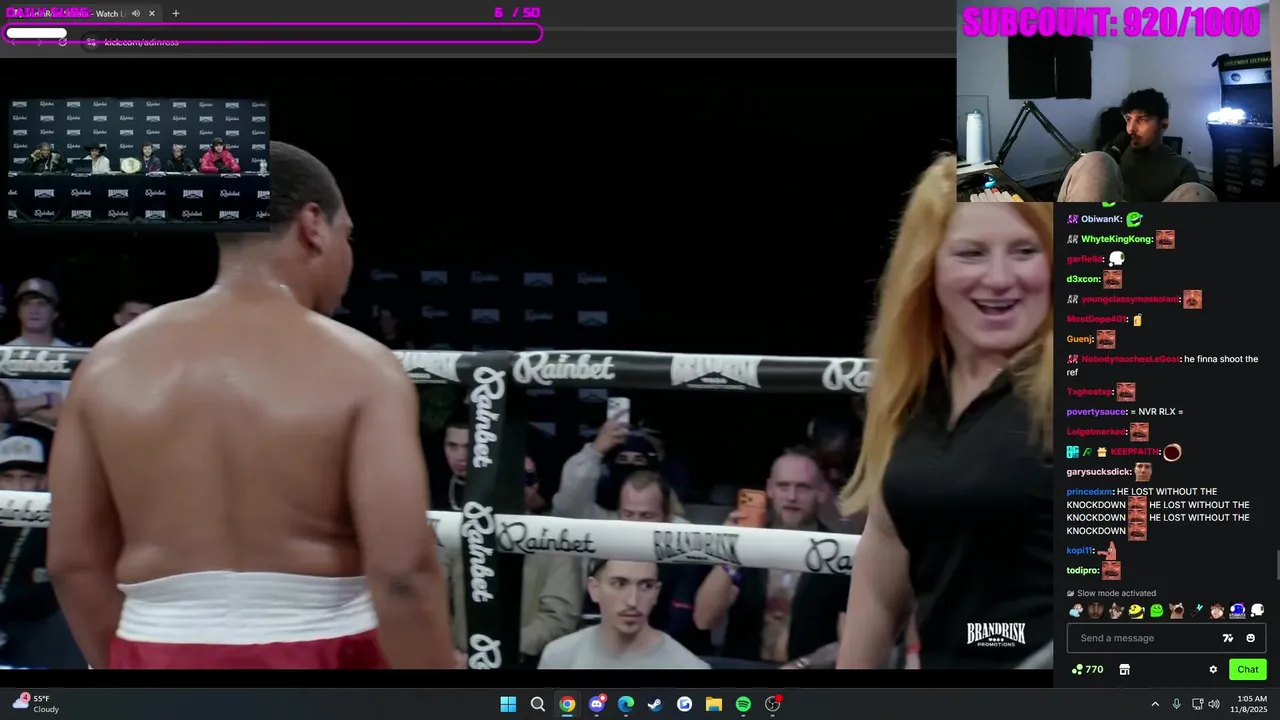The image size is (1280, 720).
Task: Open a new browser tab
Action: pyautogui.click(x=176, y=13)
